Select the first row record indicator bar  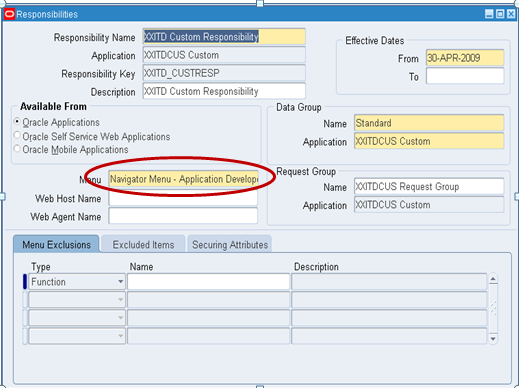[25, 281]
